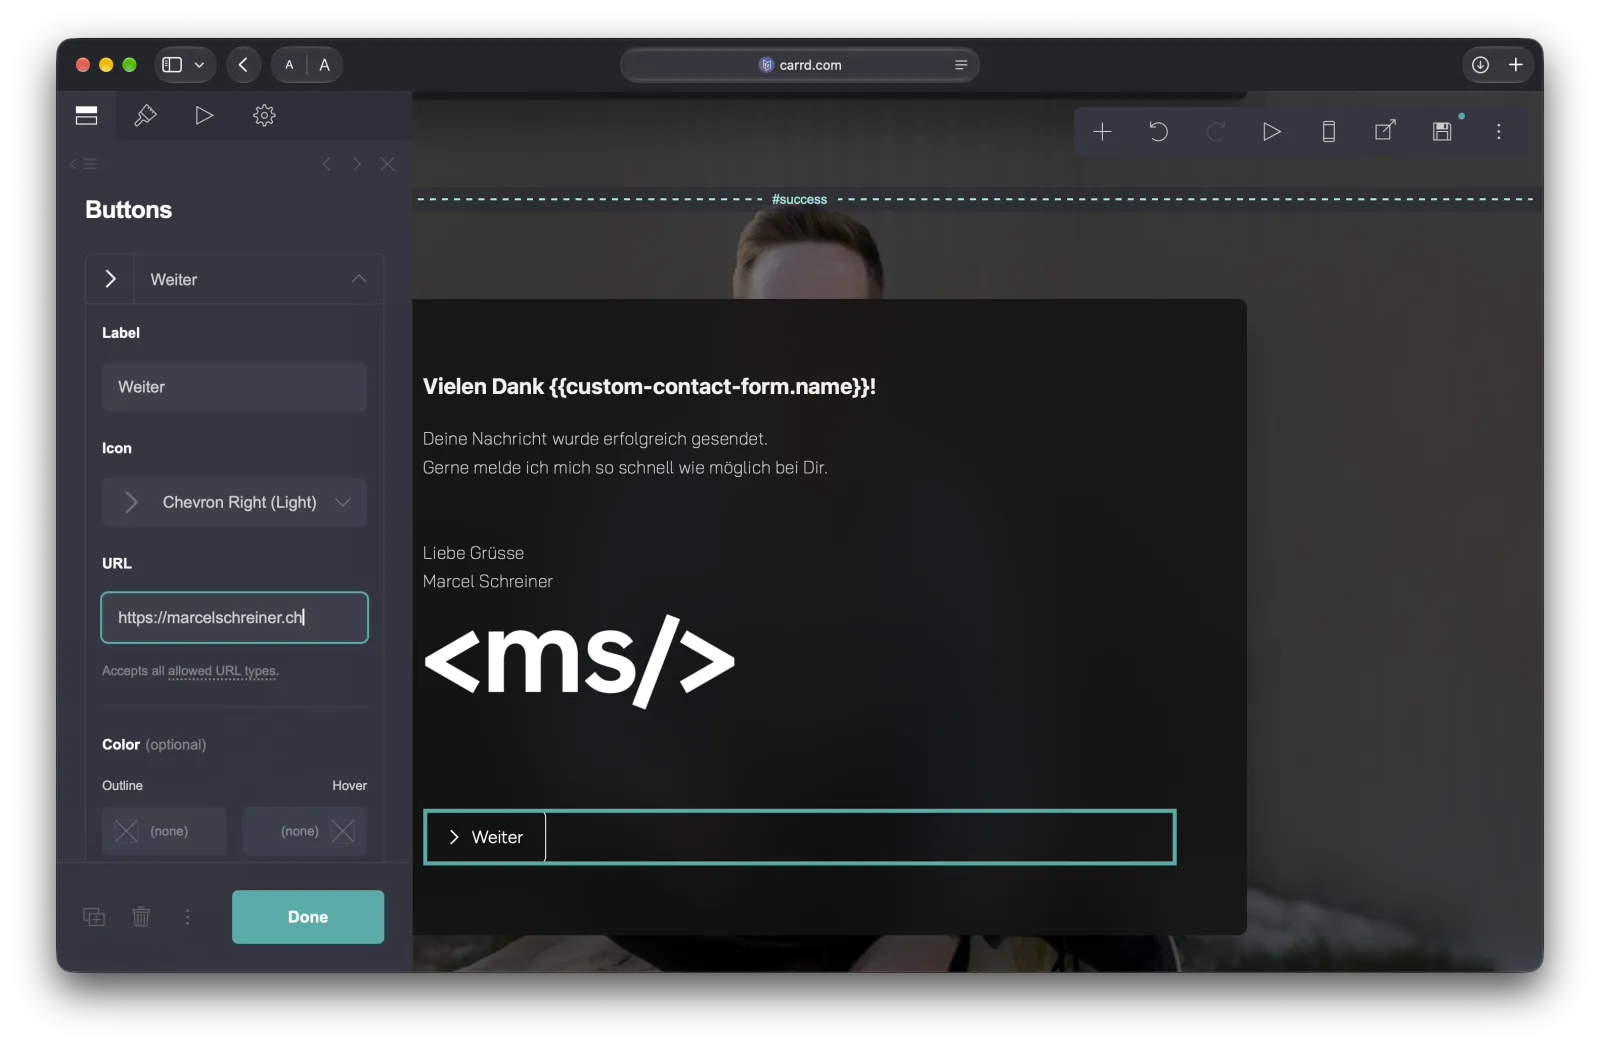
Task: Save the site with floppy icon
Action: point(1442,131)
